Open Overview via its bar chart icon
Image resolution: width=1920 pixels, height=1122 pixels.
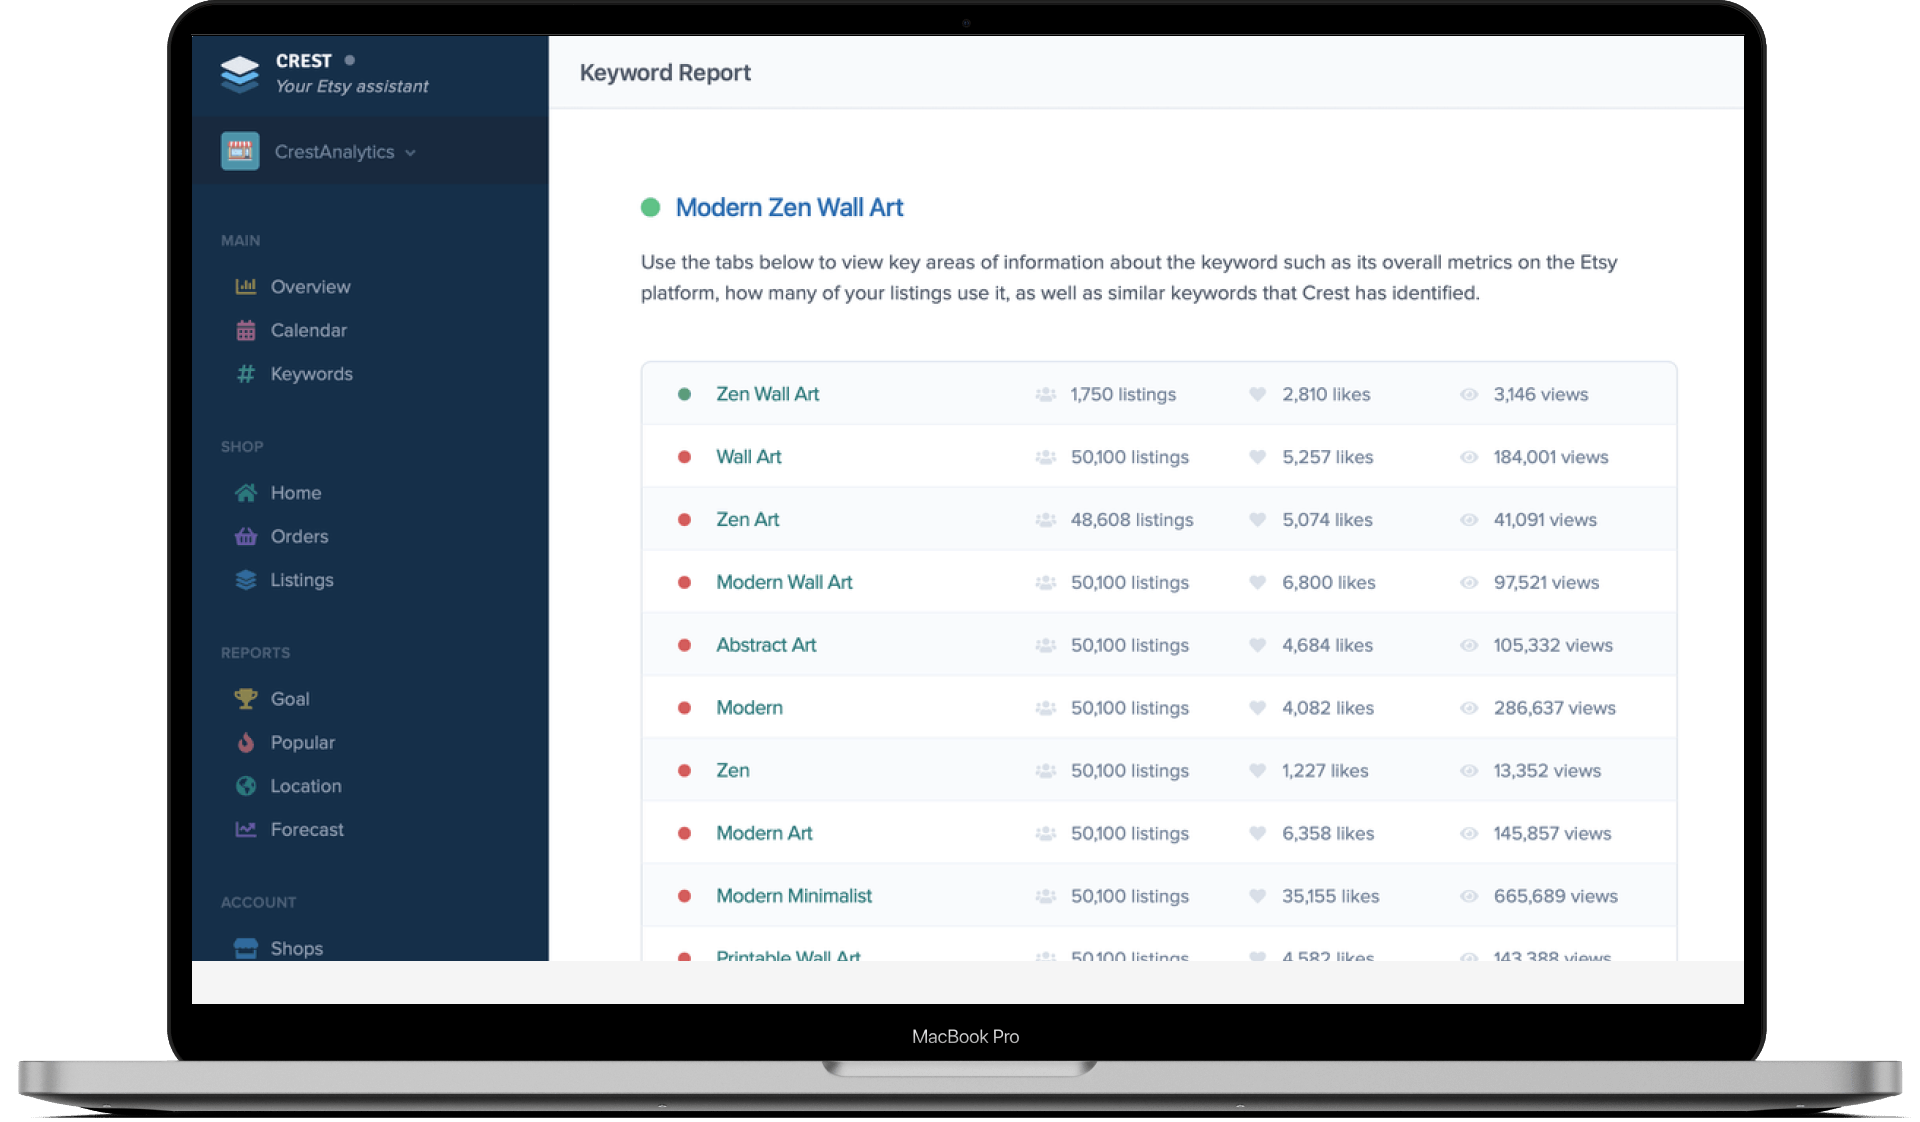click(x=246, y=287)
